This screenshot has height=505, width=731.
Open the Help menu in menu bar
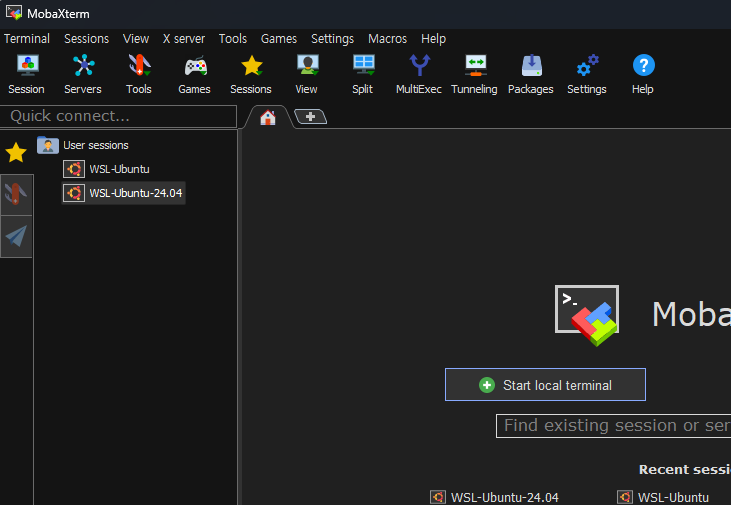[x=434, y=39]
